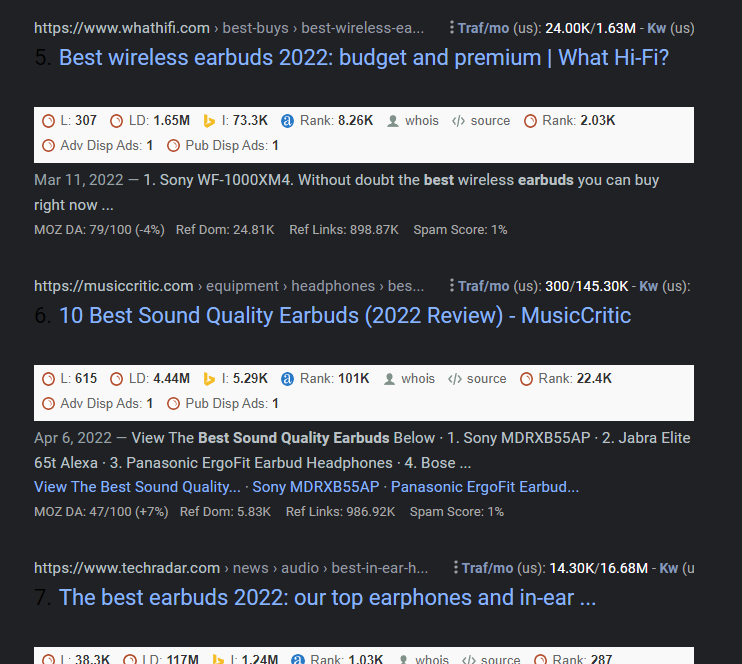This screenshot has width=742, height=664.
Task: Open the three-dot menu beside the techradar.com URL
Action: tap(456, 567)
